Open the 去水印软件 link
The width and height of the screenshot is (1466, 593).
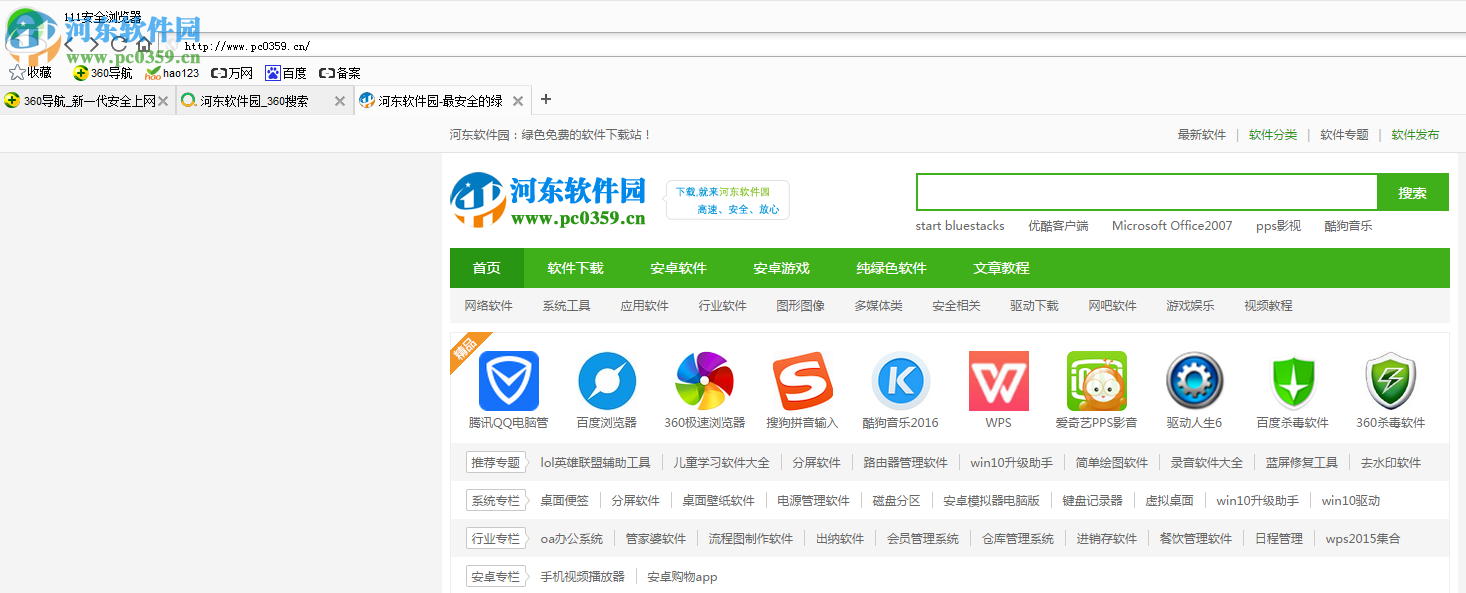1391,463
